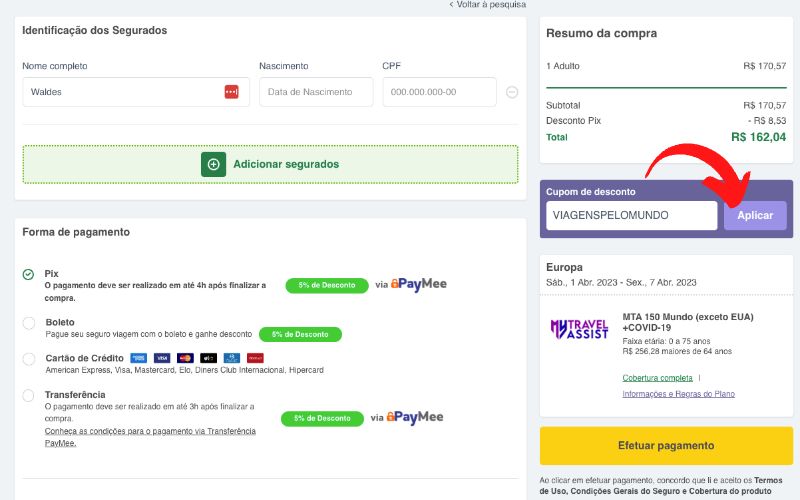Click the Visa card icon
Viewport: 800px width, 500px height.
[x=162, y=358]
